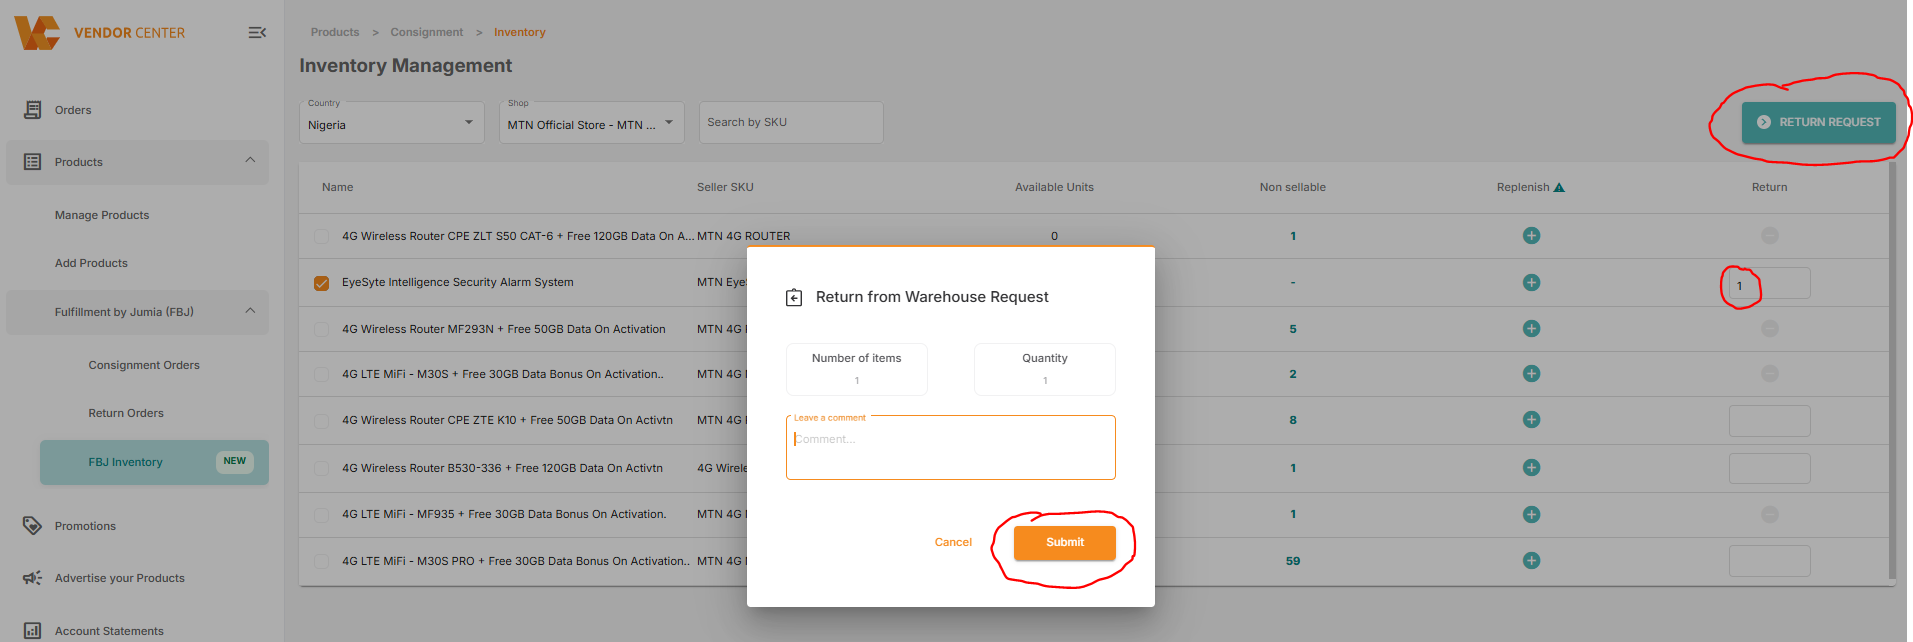Open Consignment Orders in sidebar
Image resolution: width=1913 pixels, height=642 pixels.
coord(144,365)
